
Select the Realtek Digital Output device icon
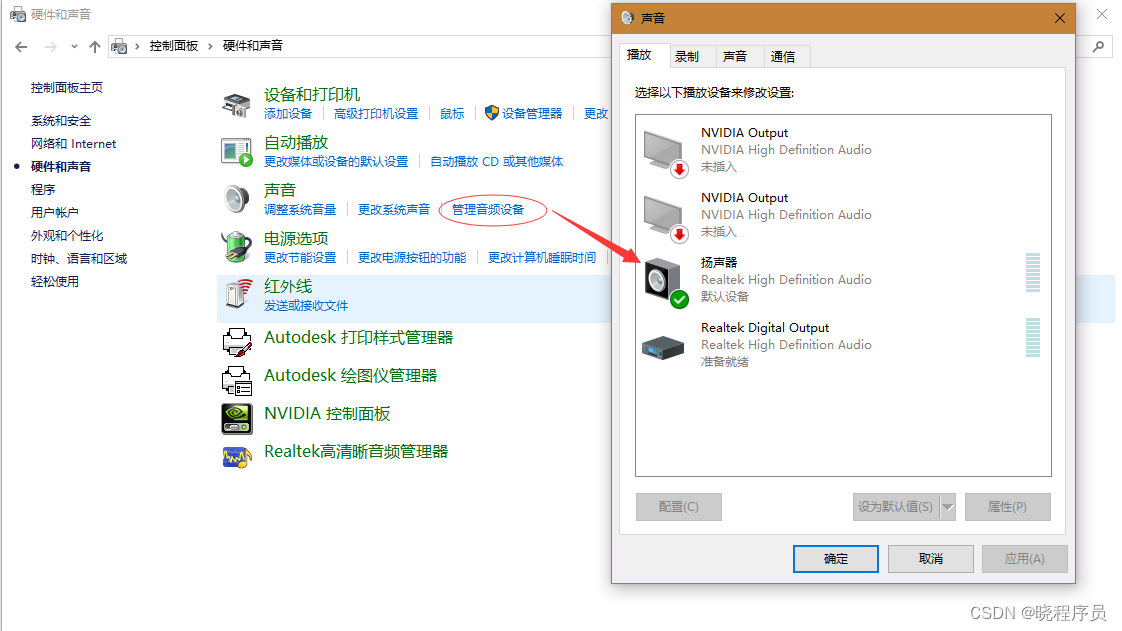tap(663, 348)
